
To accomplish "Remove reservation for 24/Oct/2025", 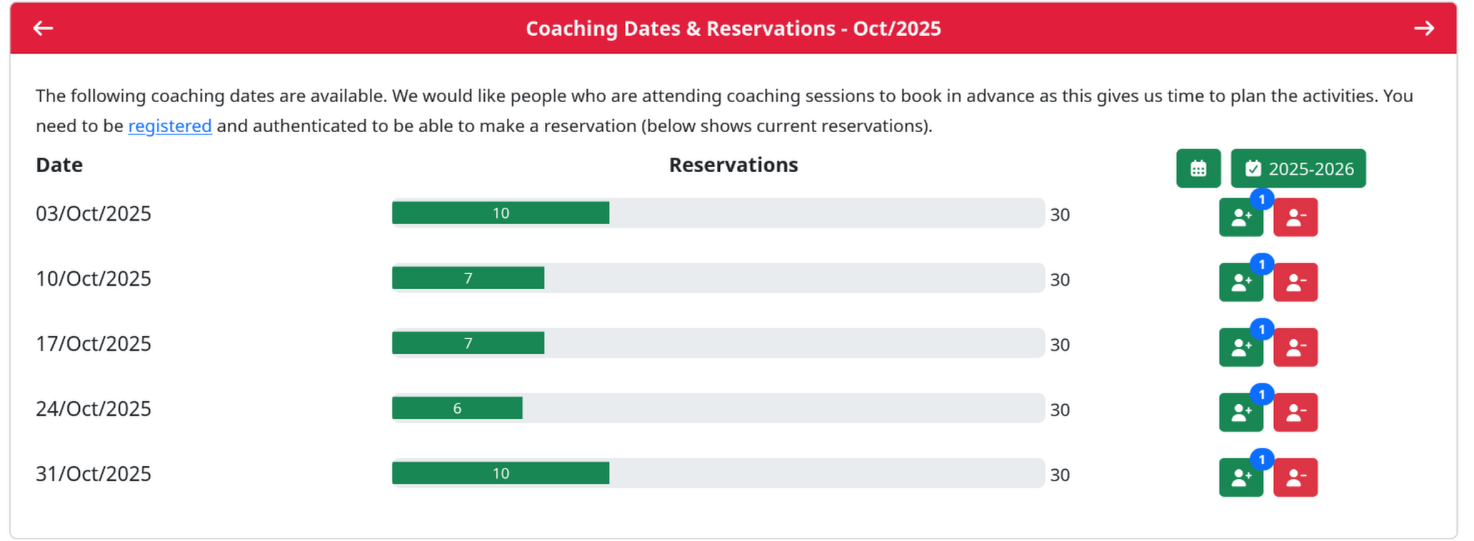I will [x=1295, y=413].
